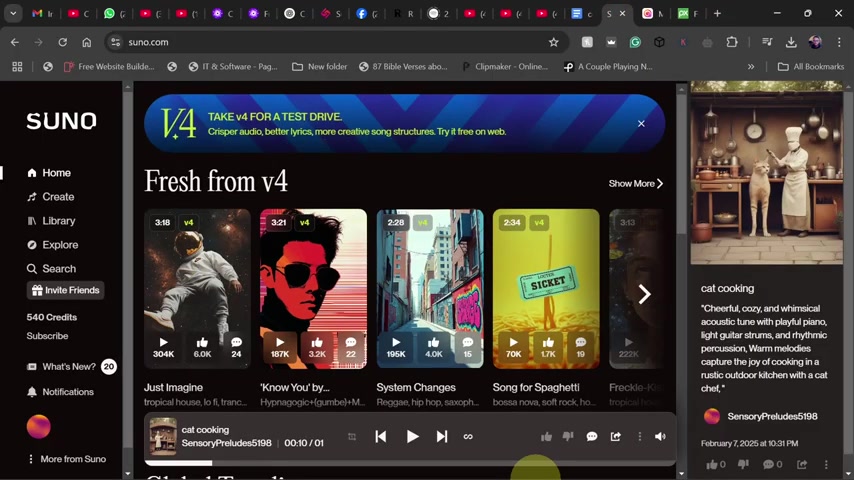The width and height of the screenshot is (854, 480).
Task: Open the Create page in sidebar
Action: pyautogui.click(x=51, y=197)
